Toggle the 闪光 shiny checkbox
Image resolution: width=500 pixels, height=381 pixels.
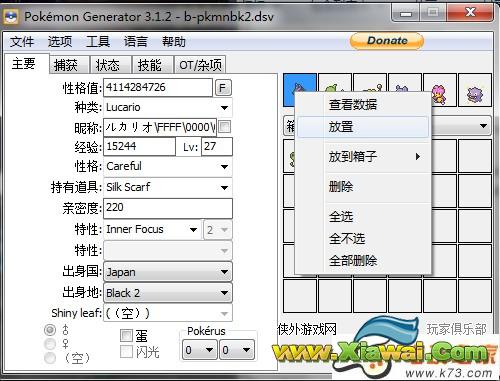[x=126, y=352]
